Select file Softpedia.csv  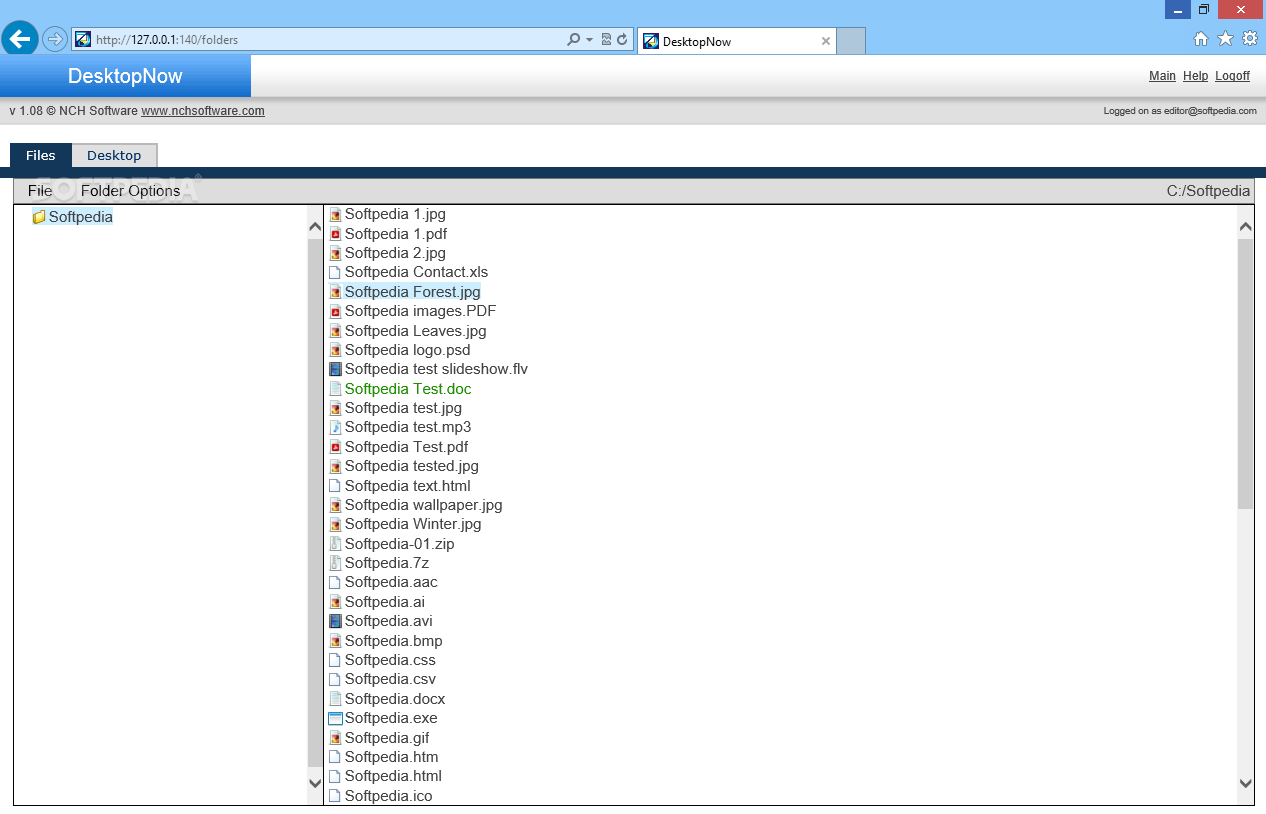pyautogui.click(x=390, y=679)
